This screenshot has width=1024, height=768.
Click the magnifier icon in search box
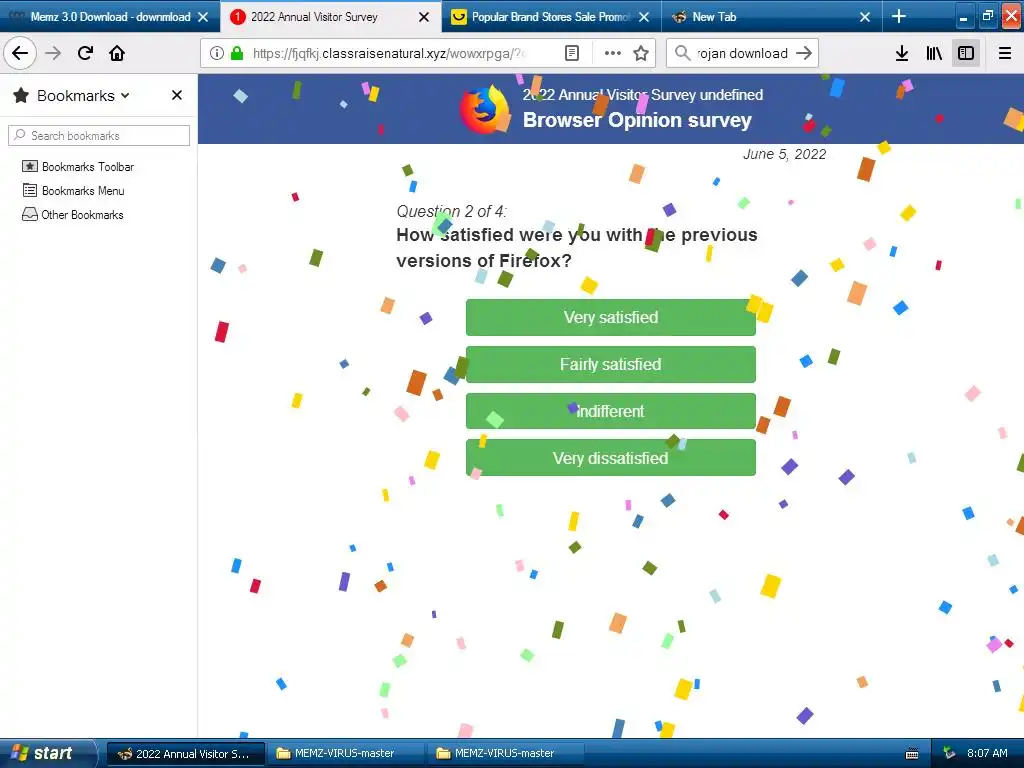[682, 53]
